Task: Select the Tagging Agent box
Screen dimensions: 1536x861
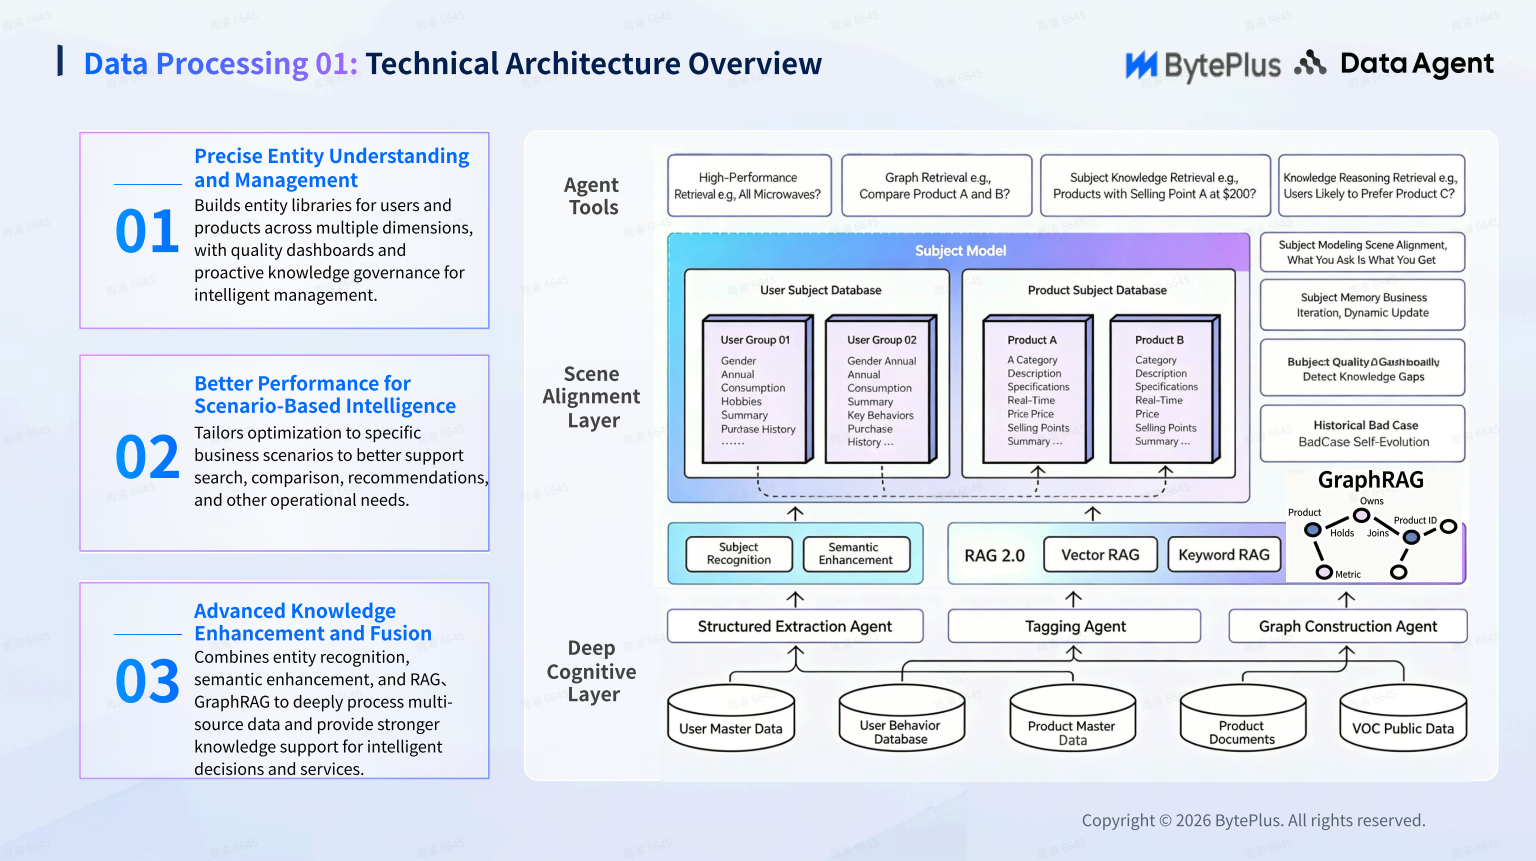Action: tap(1074, 626)
